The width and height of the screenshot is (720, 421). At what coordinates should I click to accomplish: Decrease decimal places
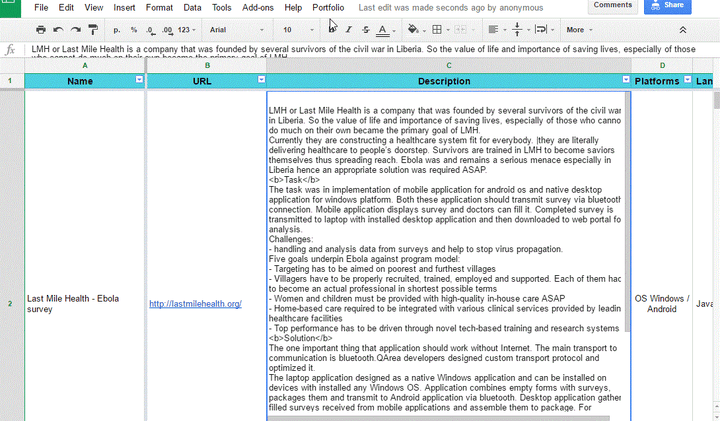[151, 30]
